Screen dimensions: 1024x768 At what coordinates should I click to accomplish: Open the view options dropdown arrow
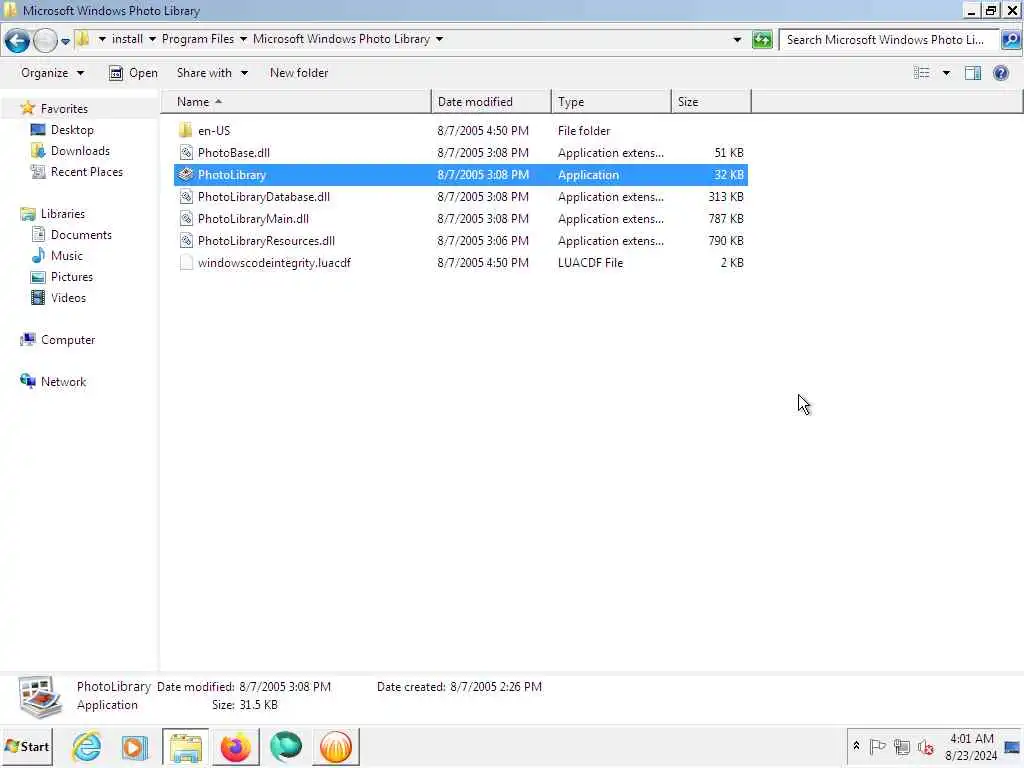pos(946,73)
